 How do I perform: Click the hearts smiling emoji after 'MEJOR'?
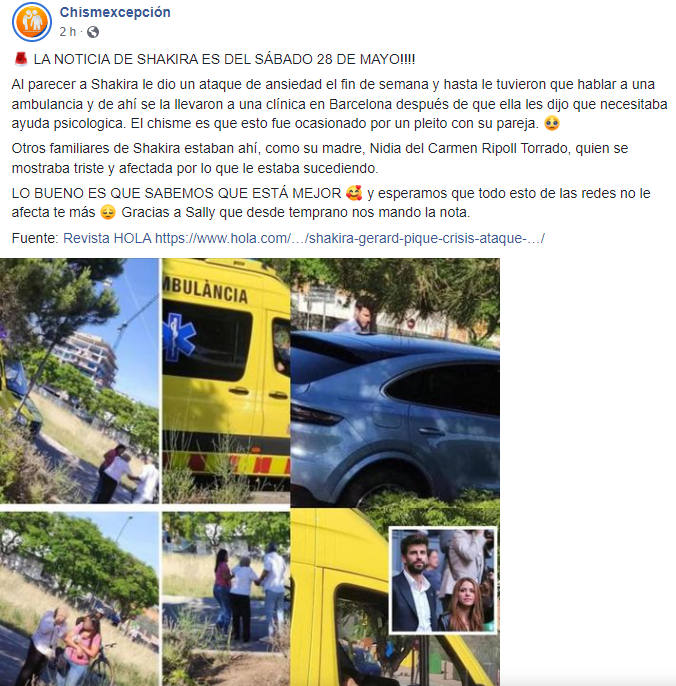[354, 193]
